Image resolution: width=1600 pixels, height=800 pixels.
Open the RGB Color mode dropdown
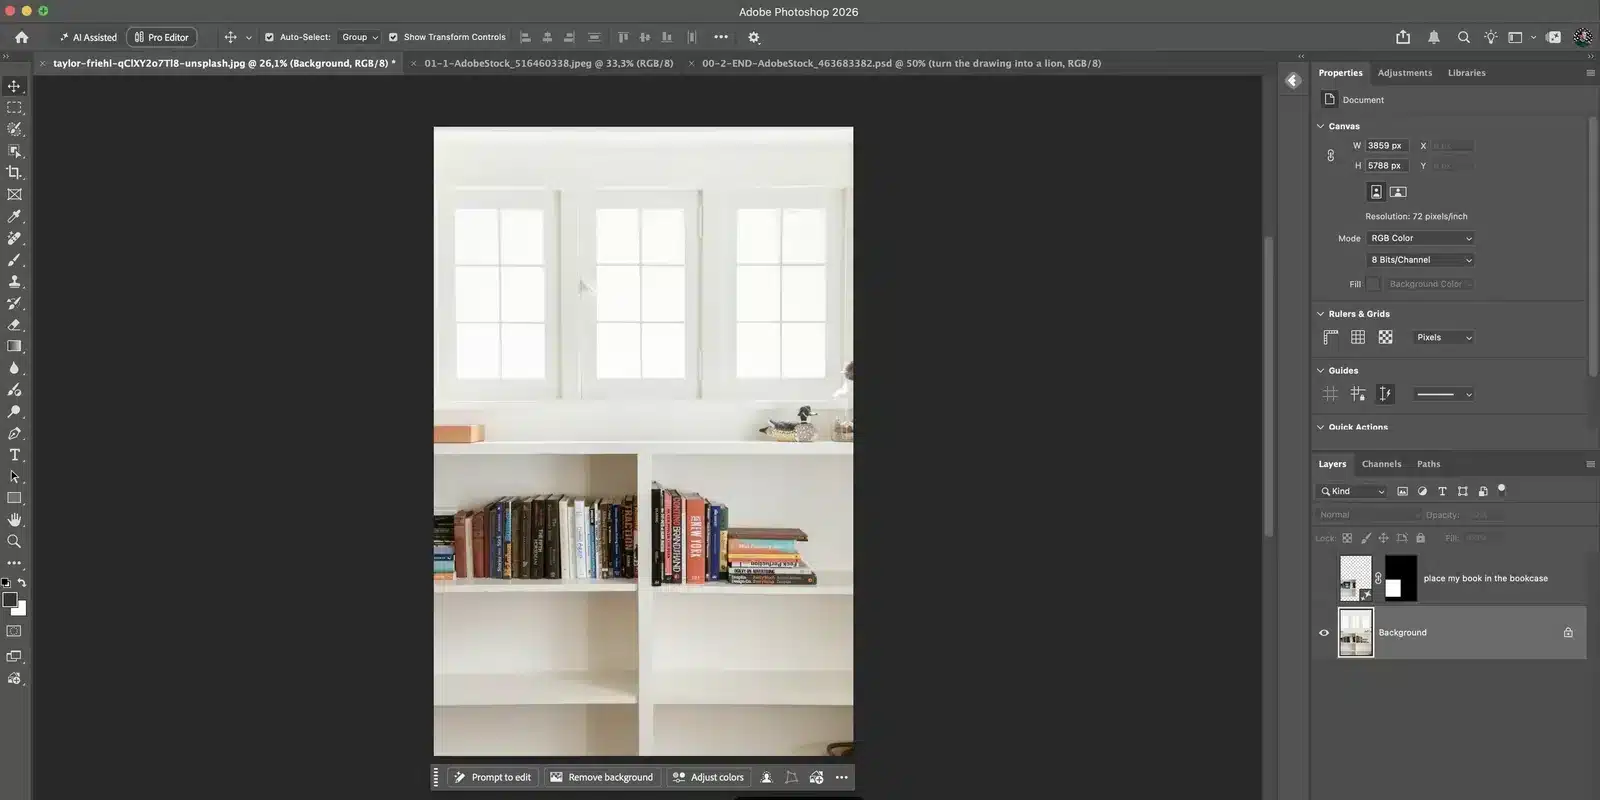click(1420, 238)
